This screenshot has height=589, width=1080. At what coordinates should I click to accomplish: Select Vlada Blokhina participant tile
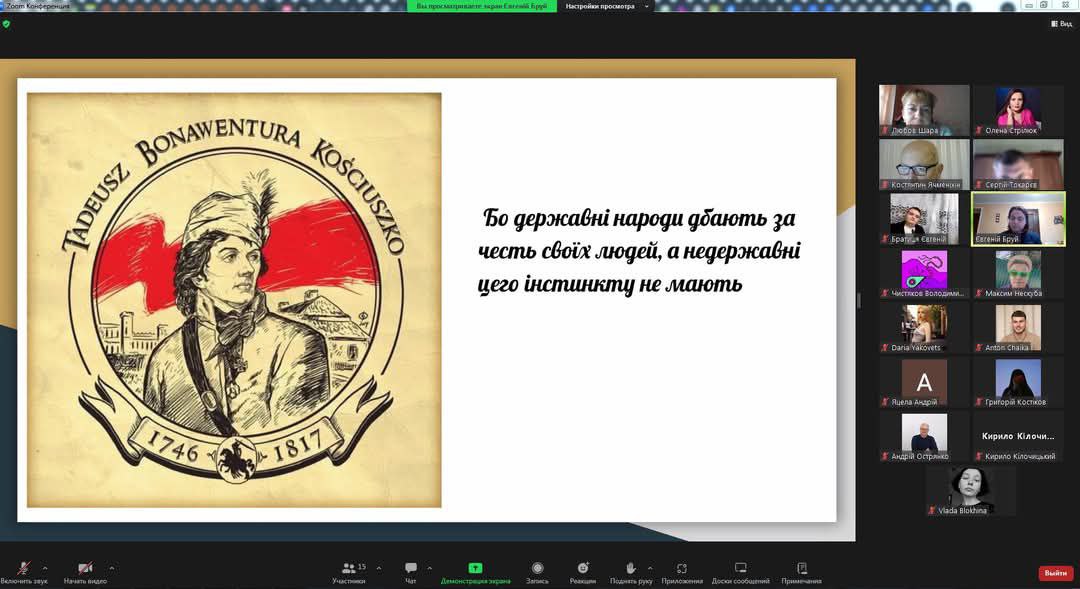[x=971, y=491]
